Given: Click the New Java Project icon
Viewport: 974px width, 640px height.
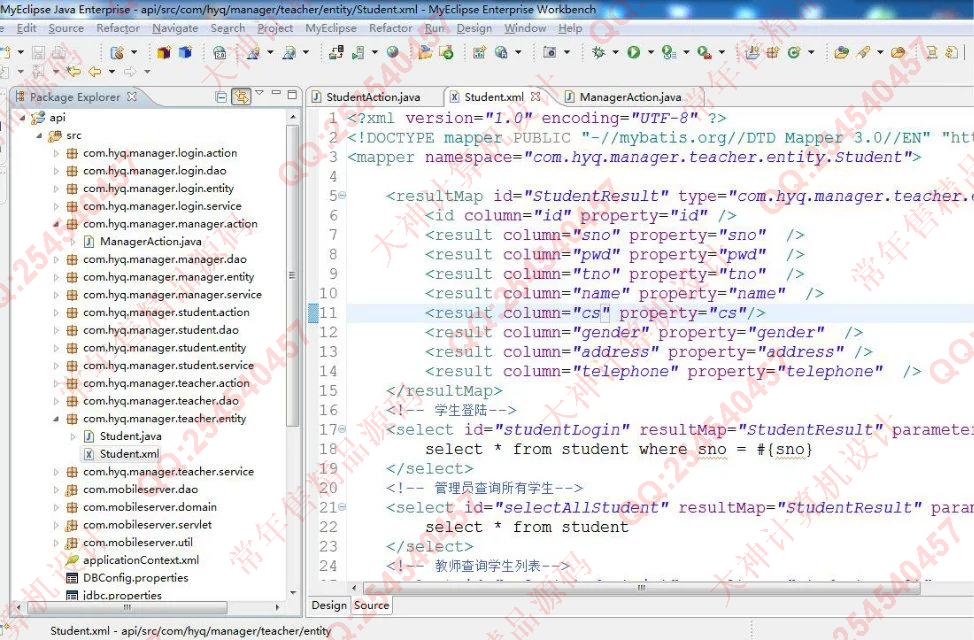Looking at the screenshot, I should coord(752,53).
